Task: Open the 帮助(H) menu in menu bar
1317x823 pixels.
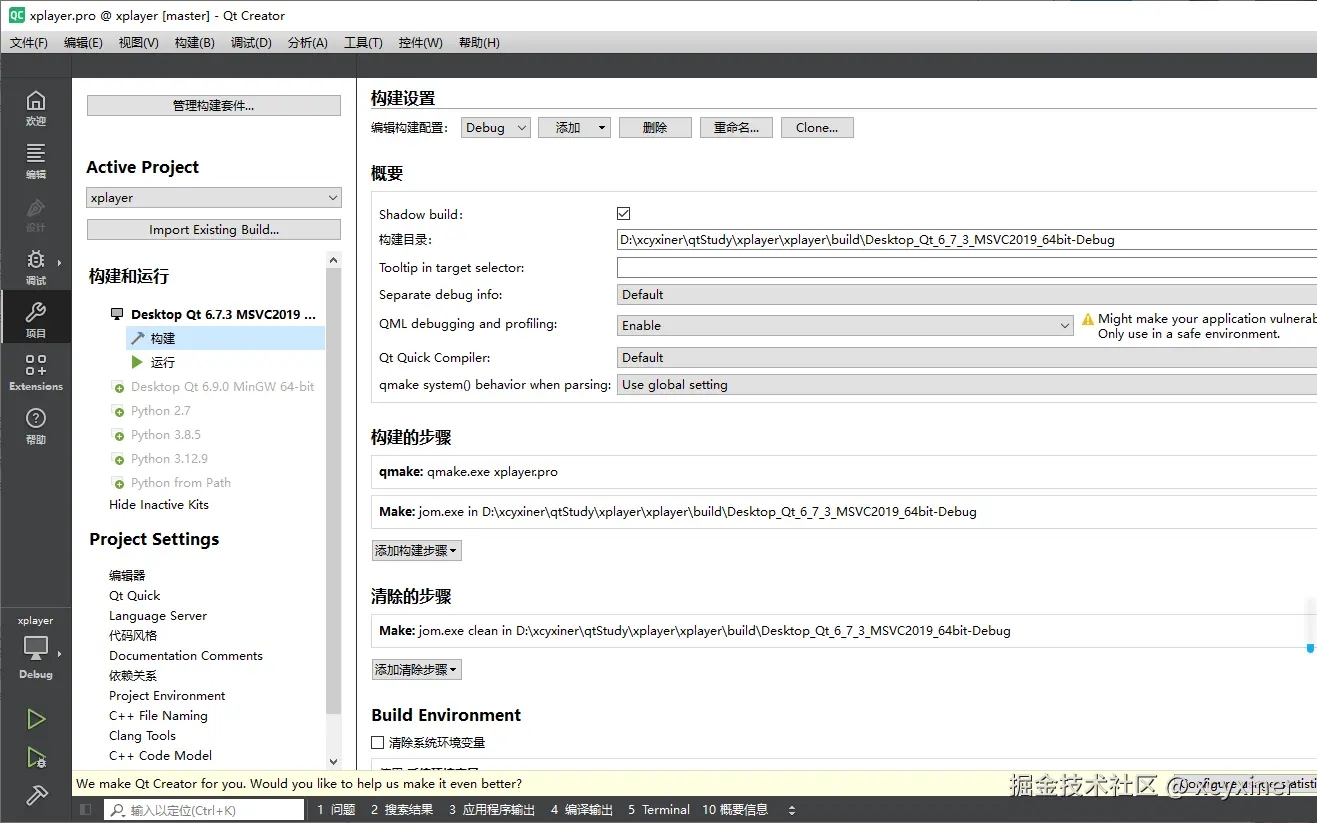Action: click(479, 43)
